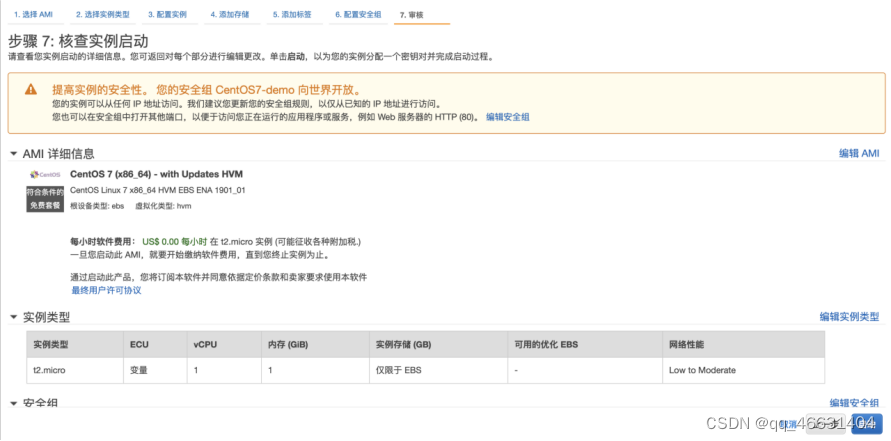Image resolution: width=891 pixels, height=441 pixels.
Task: Click the Low to Moderate cell
Action: coord(743,371)
